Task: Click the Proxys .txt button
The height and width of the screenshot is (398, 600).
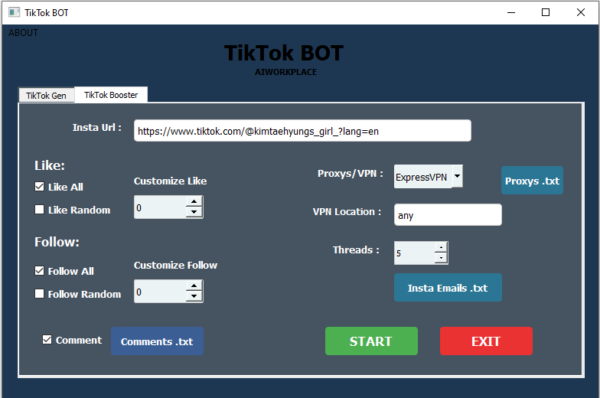Action: (532, 181)
